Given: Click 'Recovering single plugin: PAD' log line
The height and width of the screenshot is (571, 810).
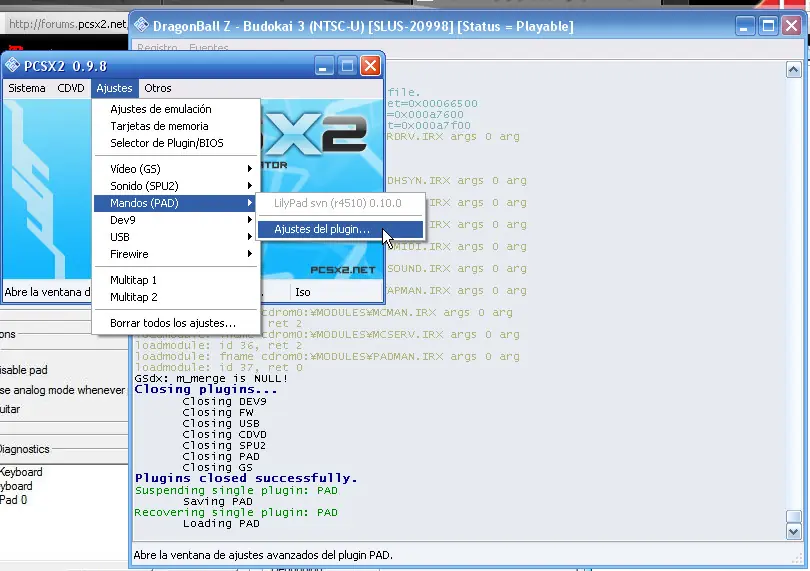Looking at the screenshot, I should point(236,513).
